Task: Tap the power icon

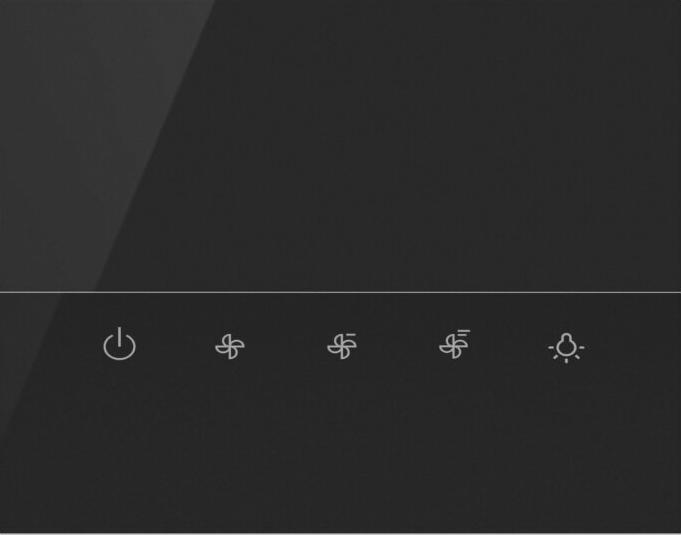Action: (x=119, y=344)
